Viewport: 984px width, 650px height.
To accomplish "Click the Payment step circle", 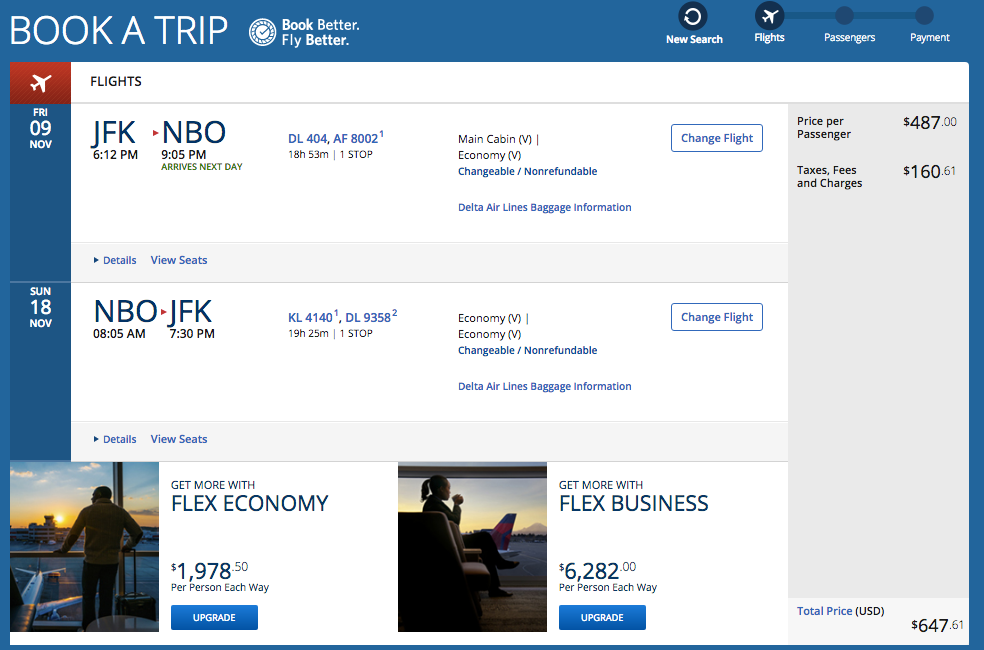I will click(x=924, y=16).
